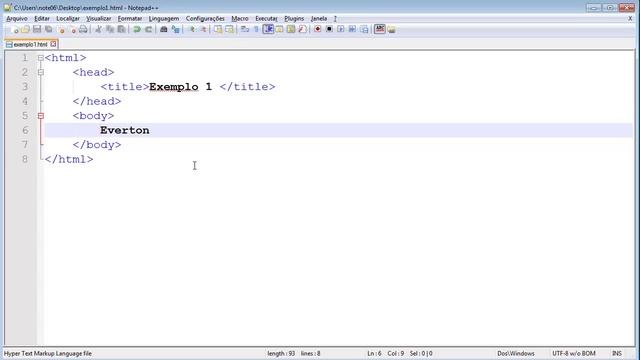Click the Open file toolbar icon
The width and height of the screenshot is (640, 360).
pos(26,29)
